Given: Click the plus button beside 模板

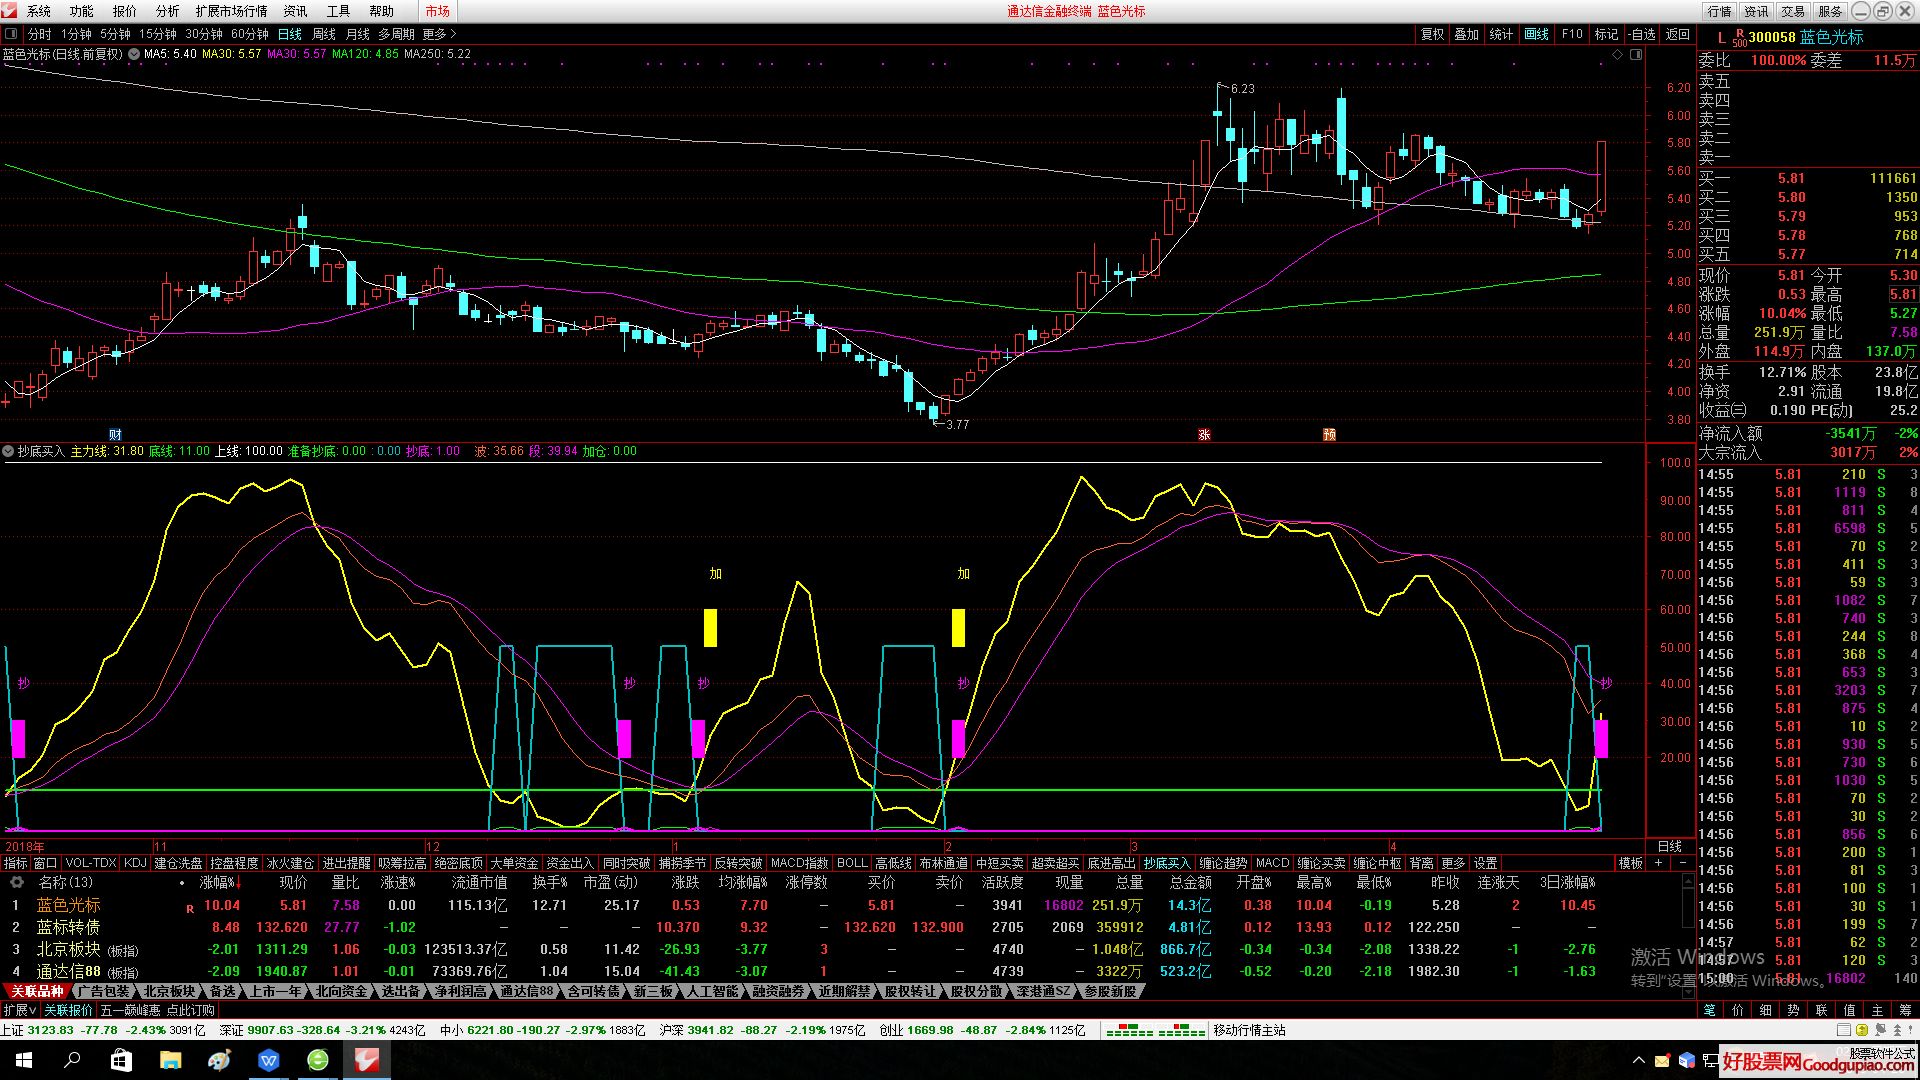Looking at the screenshot, I should pos(1659,863).
